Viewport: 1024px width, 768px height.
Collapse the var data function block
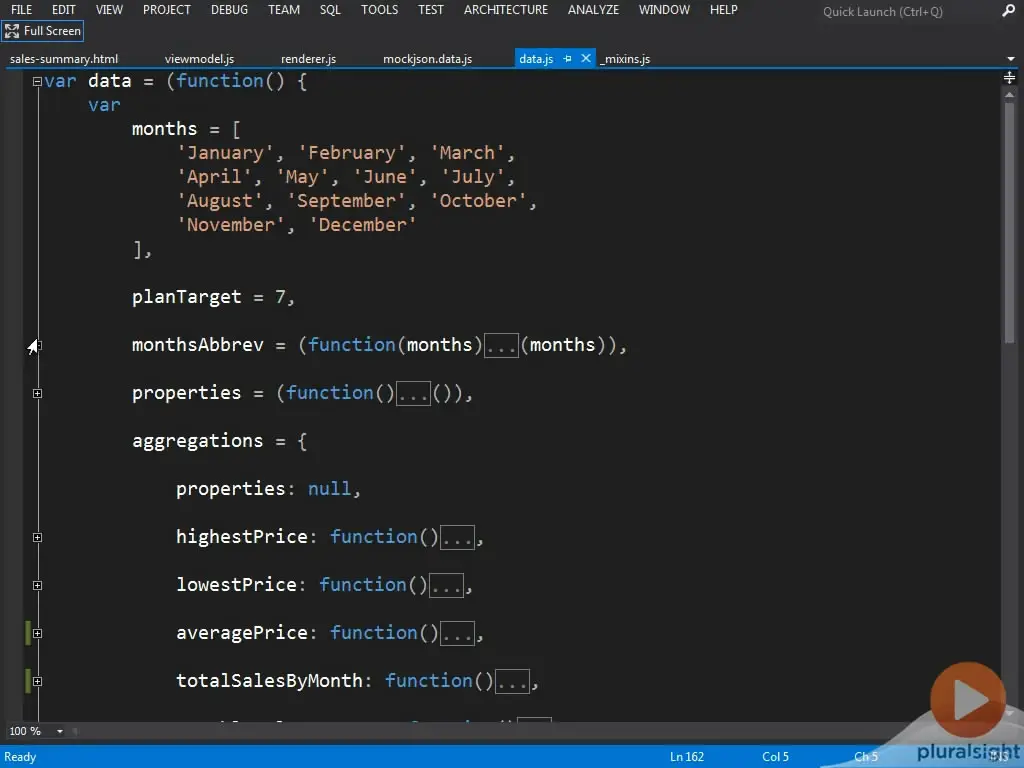[x=37, y=82]
